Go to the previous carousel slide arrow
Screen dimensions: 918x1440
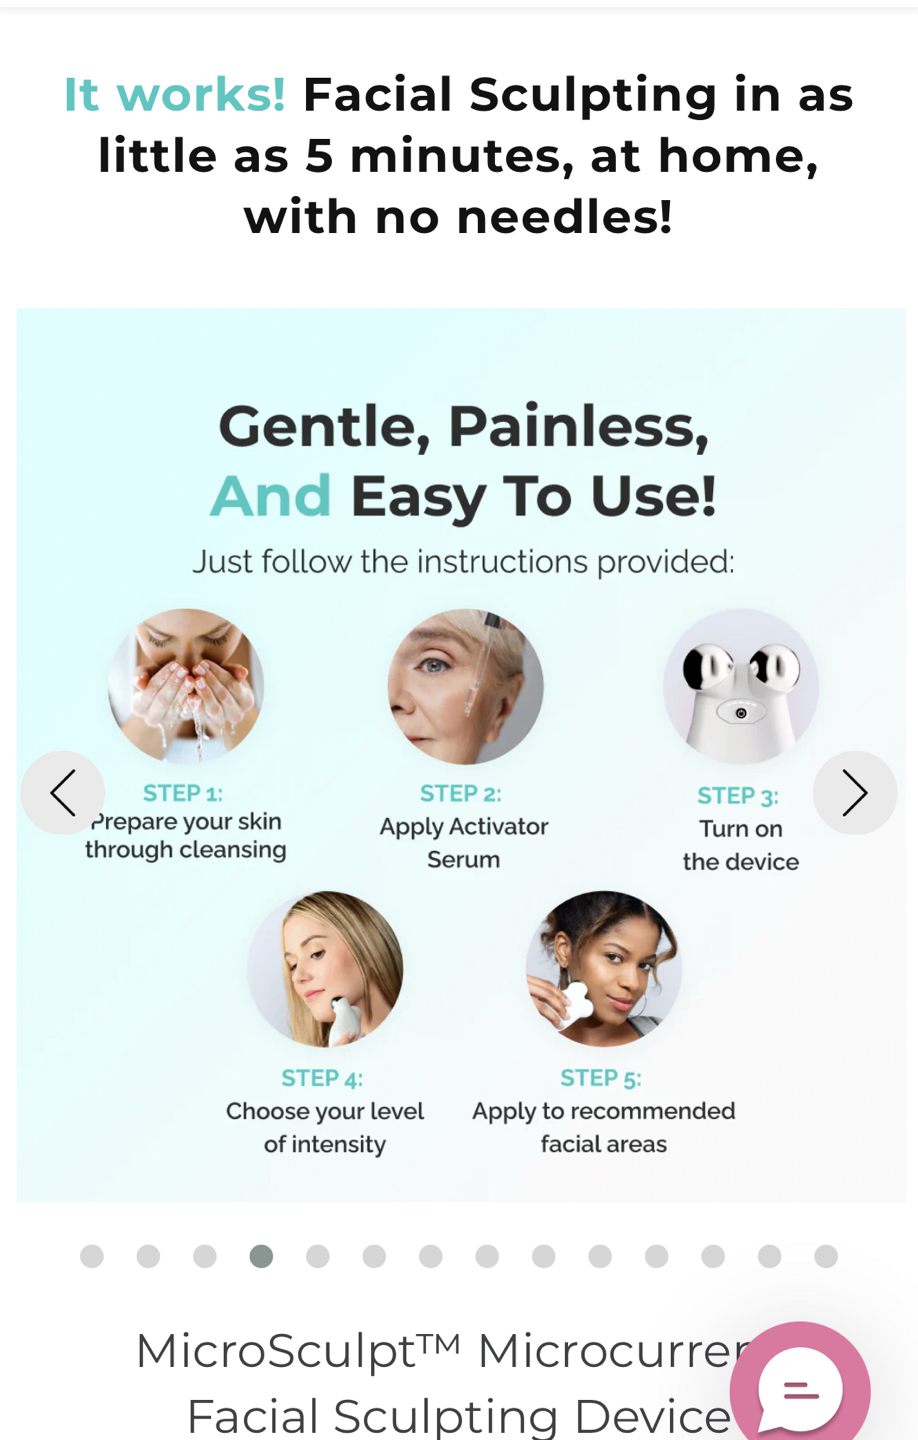click(x=63, y=793)
